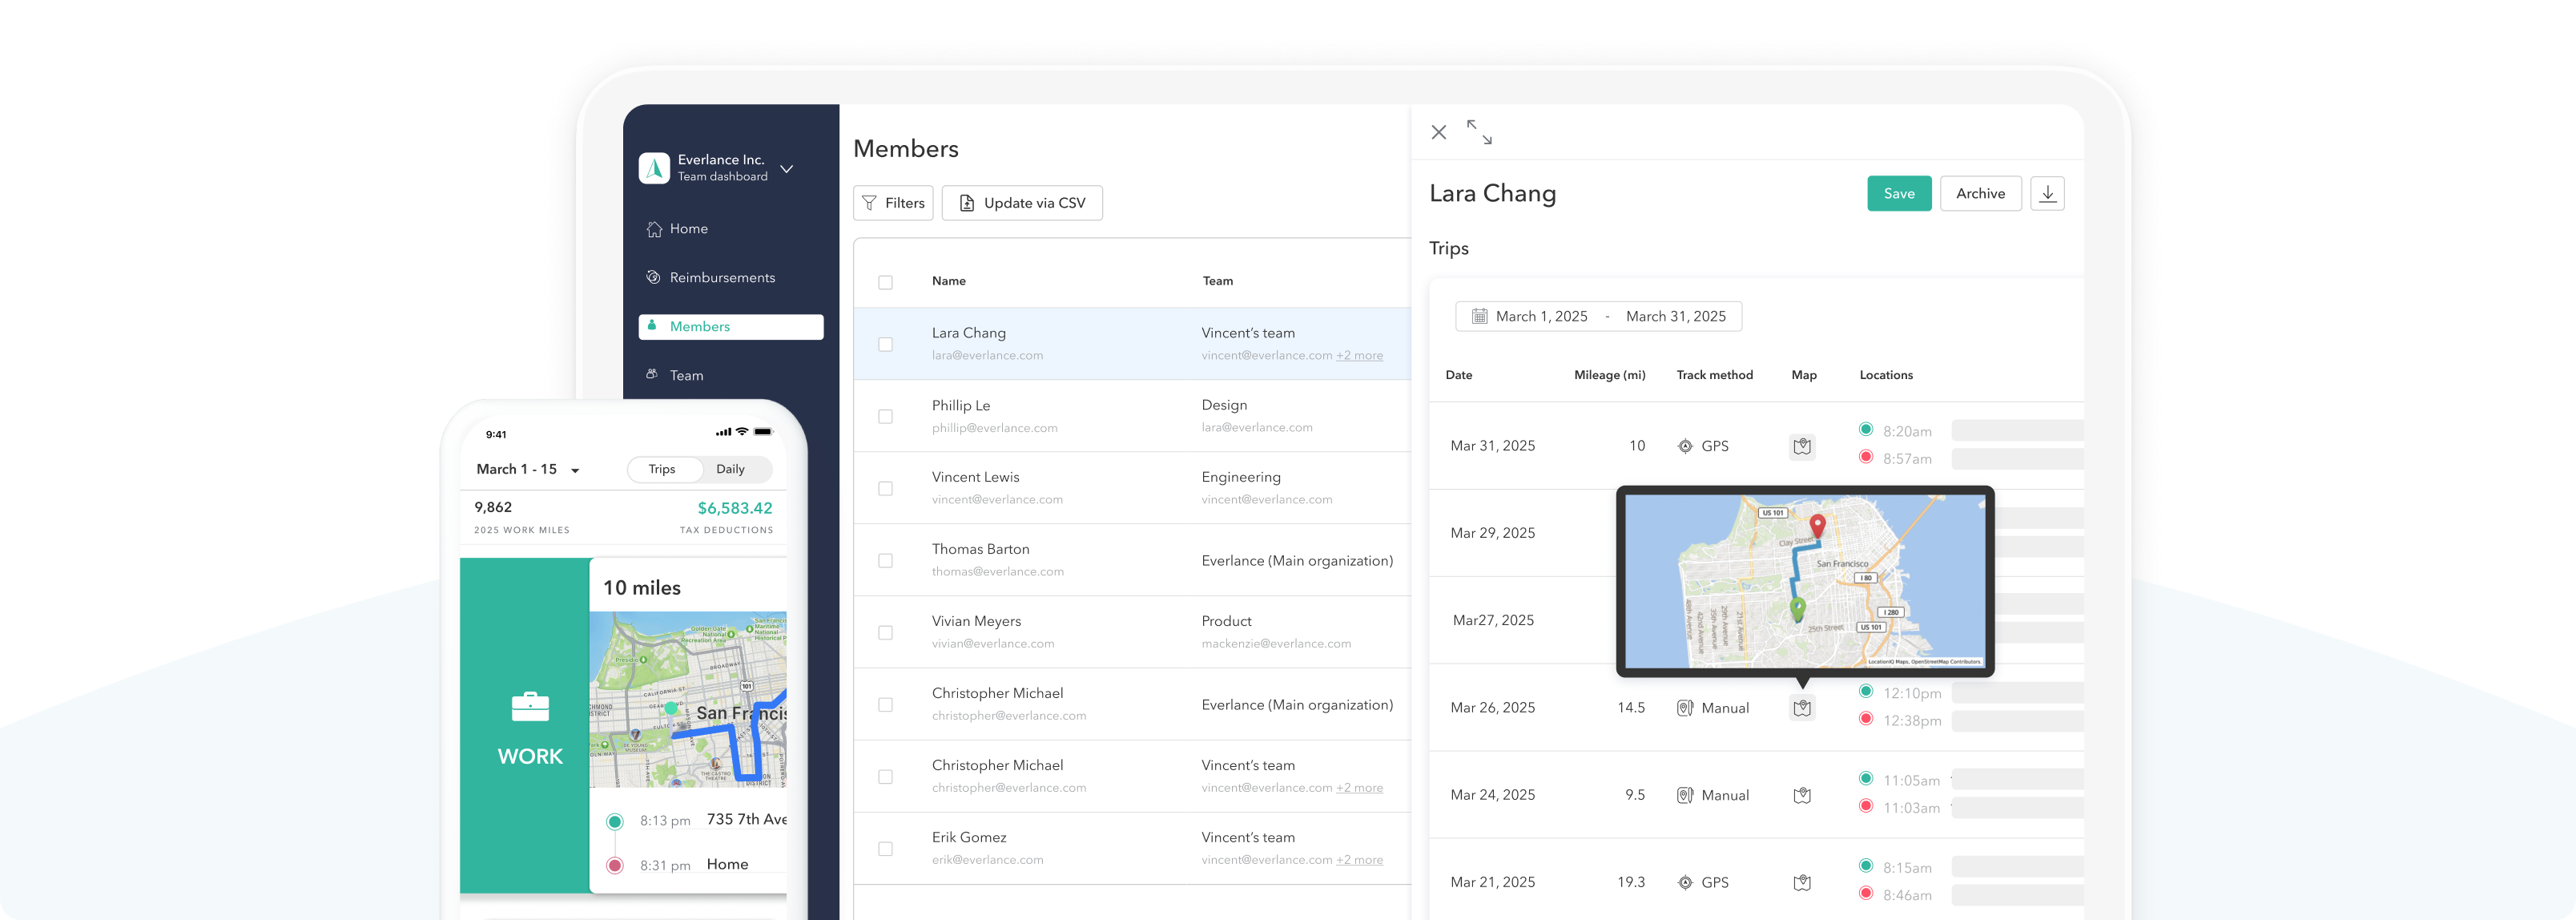Click the download trips icon
The height and width of the screenshot is (920, 2576).
(x=2047, y=194)
